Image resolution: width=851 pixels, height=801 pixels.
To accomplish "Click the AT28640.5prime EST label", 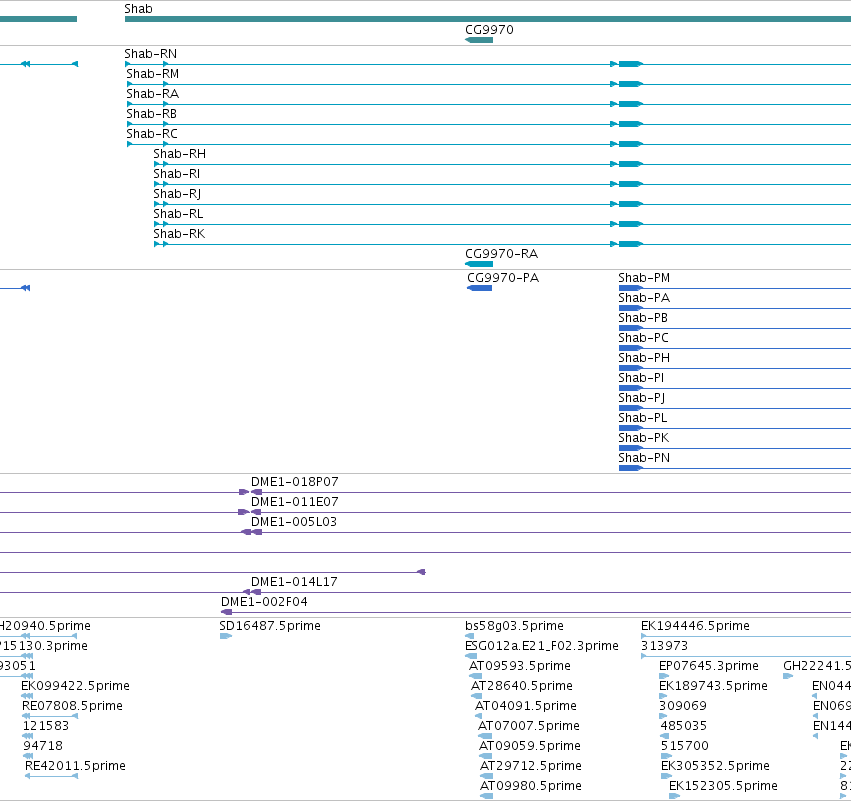I will [522, 686].
